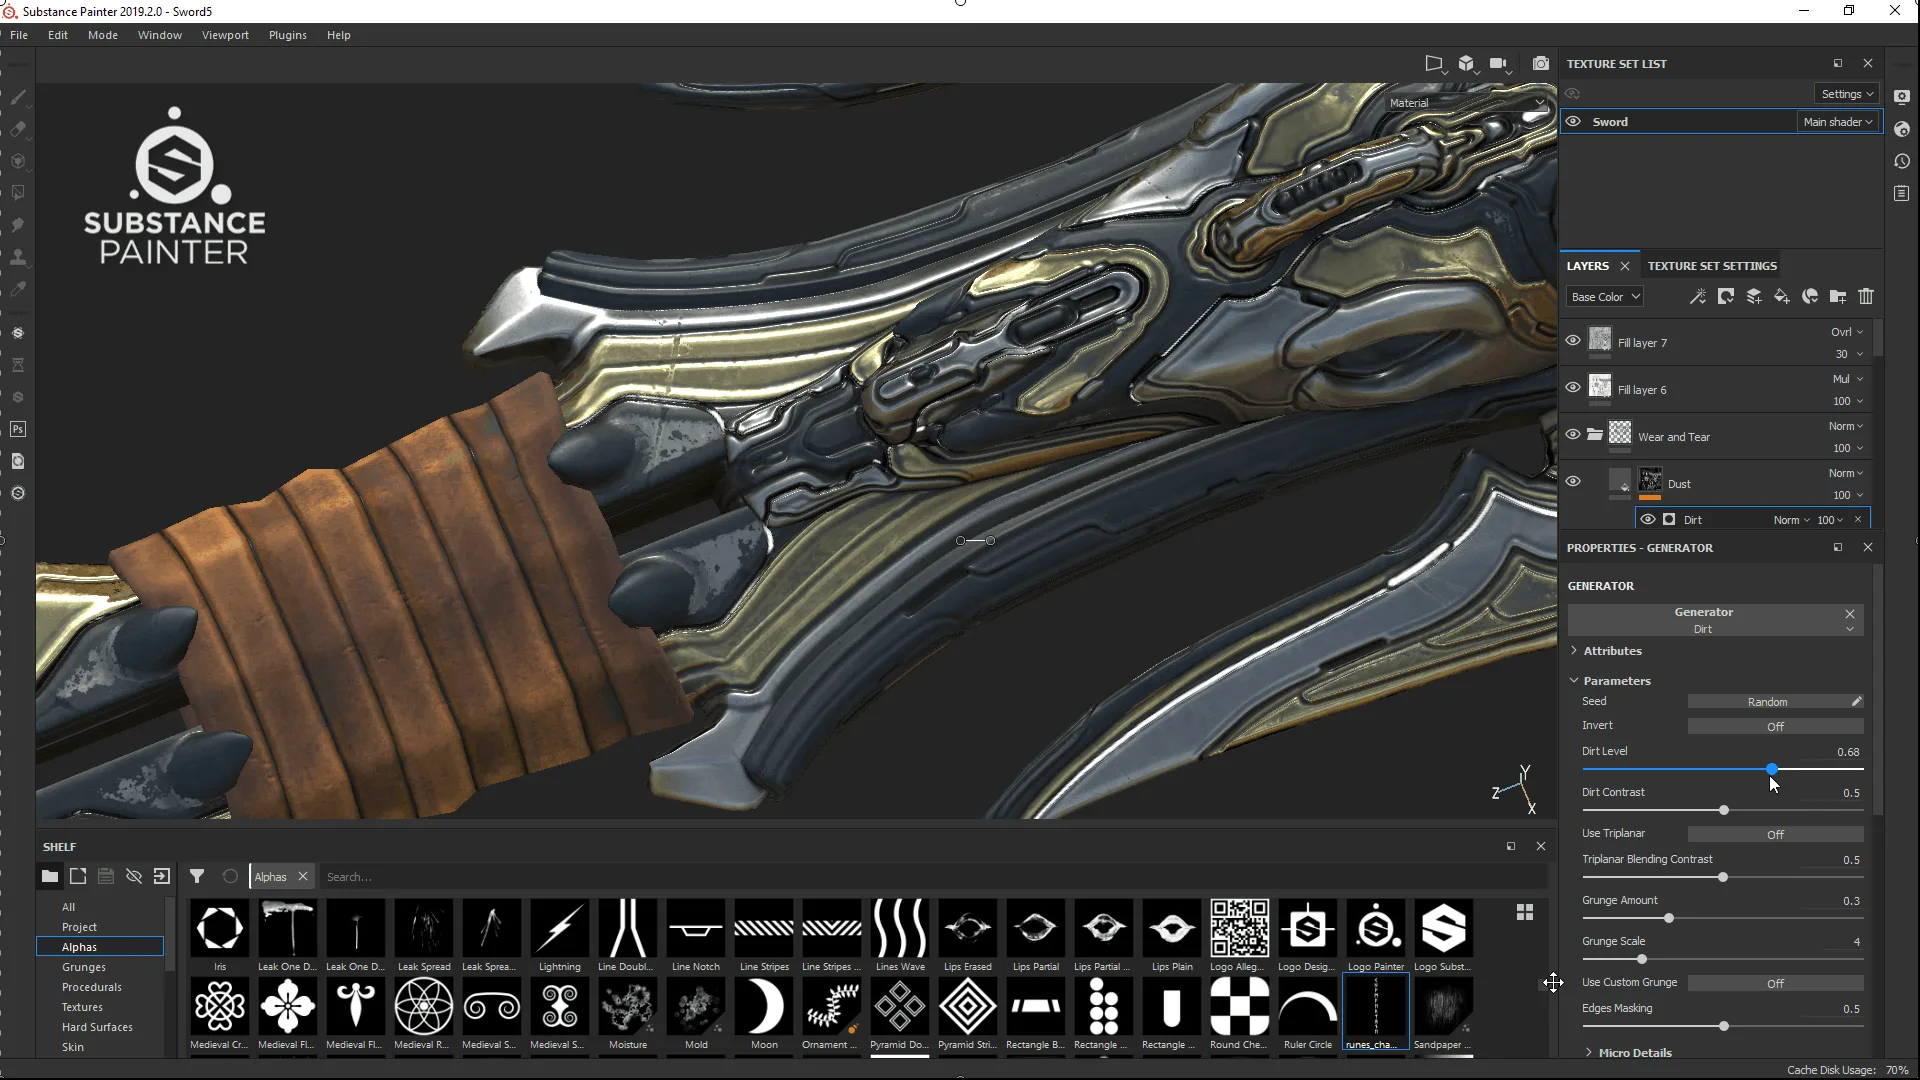Screen dimensions: 1920x1080
Task: Click Settings button in Texture Set List
Action: point(1846,94)
